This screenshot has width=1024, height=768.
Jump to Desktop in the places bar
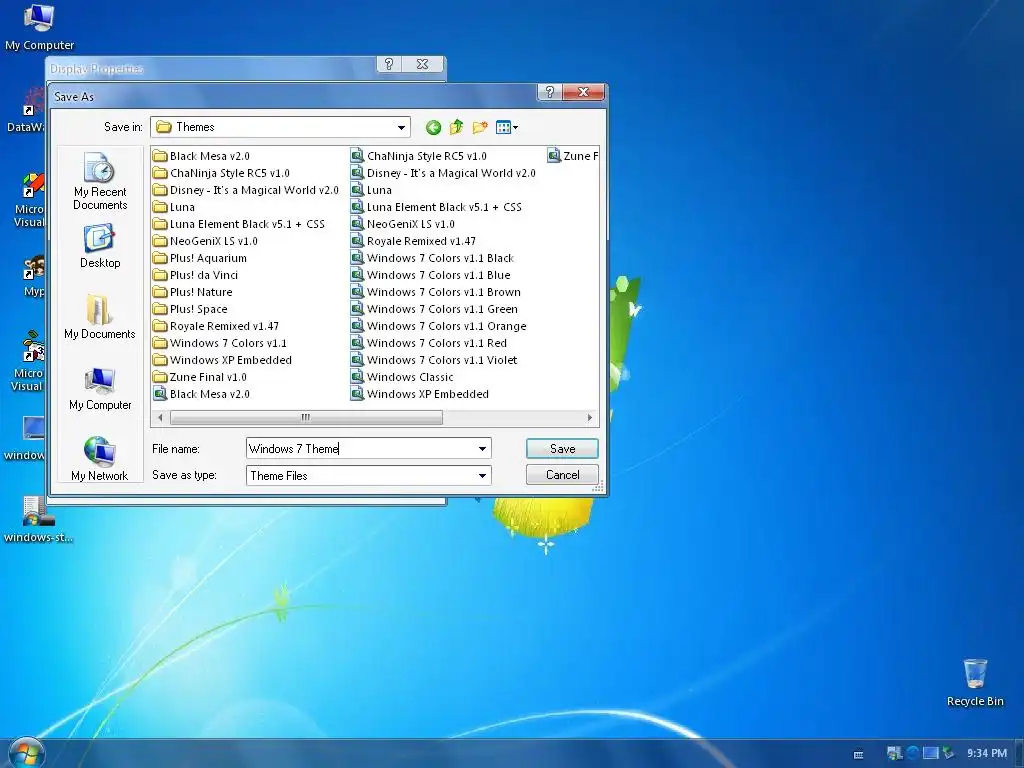100,246
